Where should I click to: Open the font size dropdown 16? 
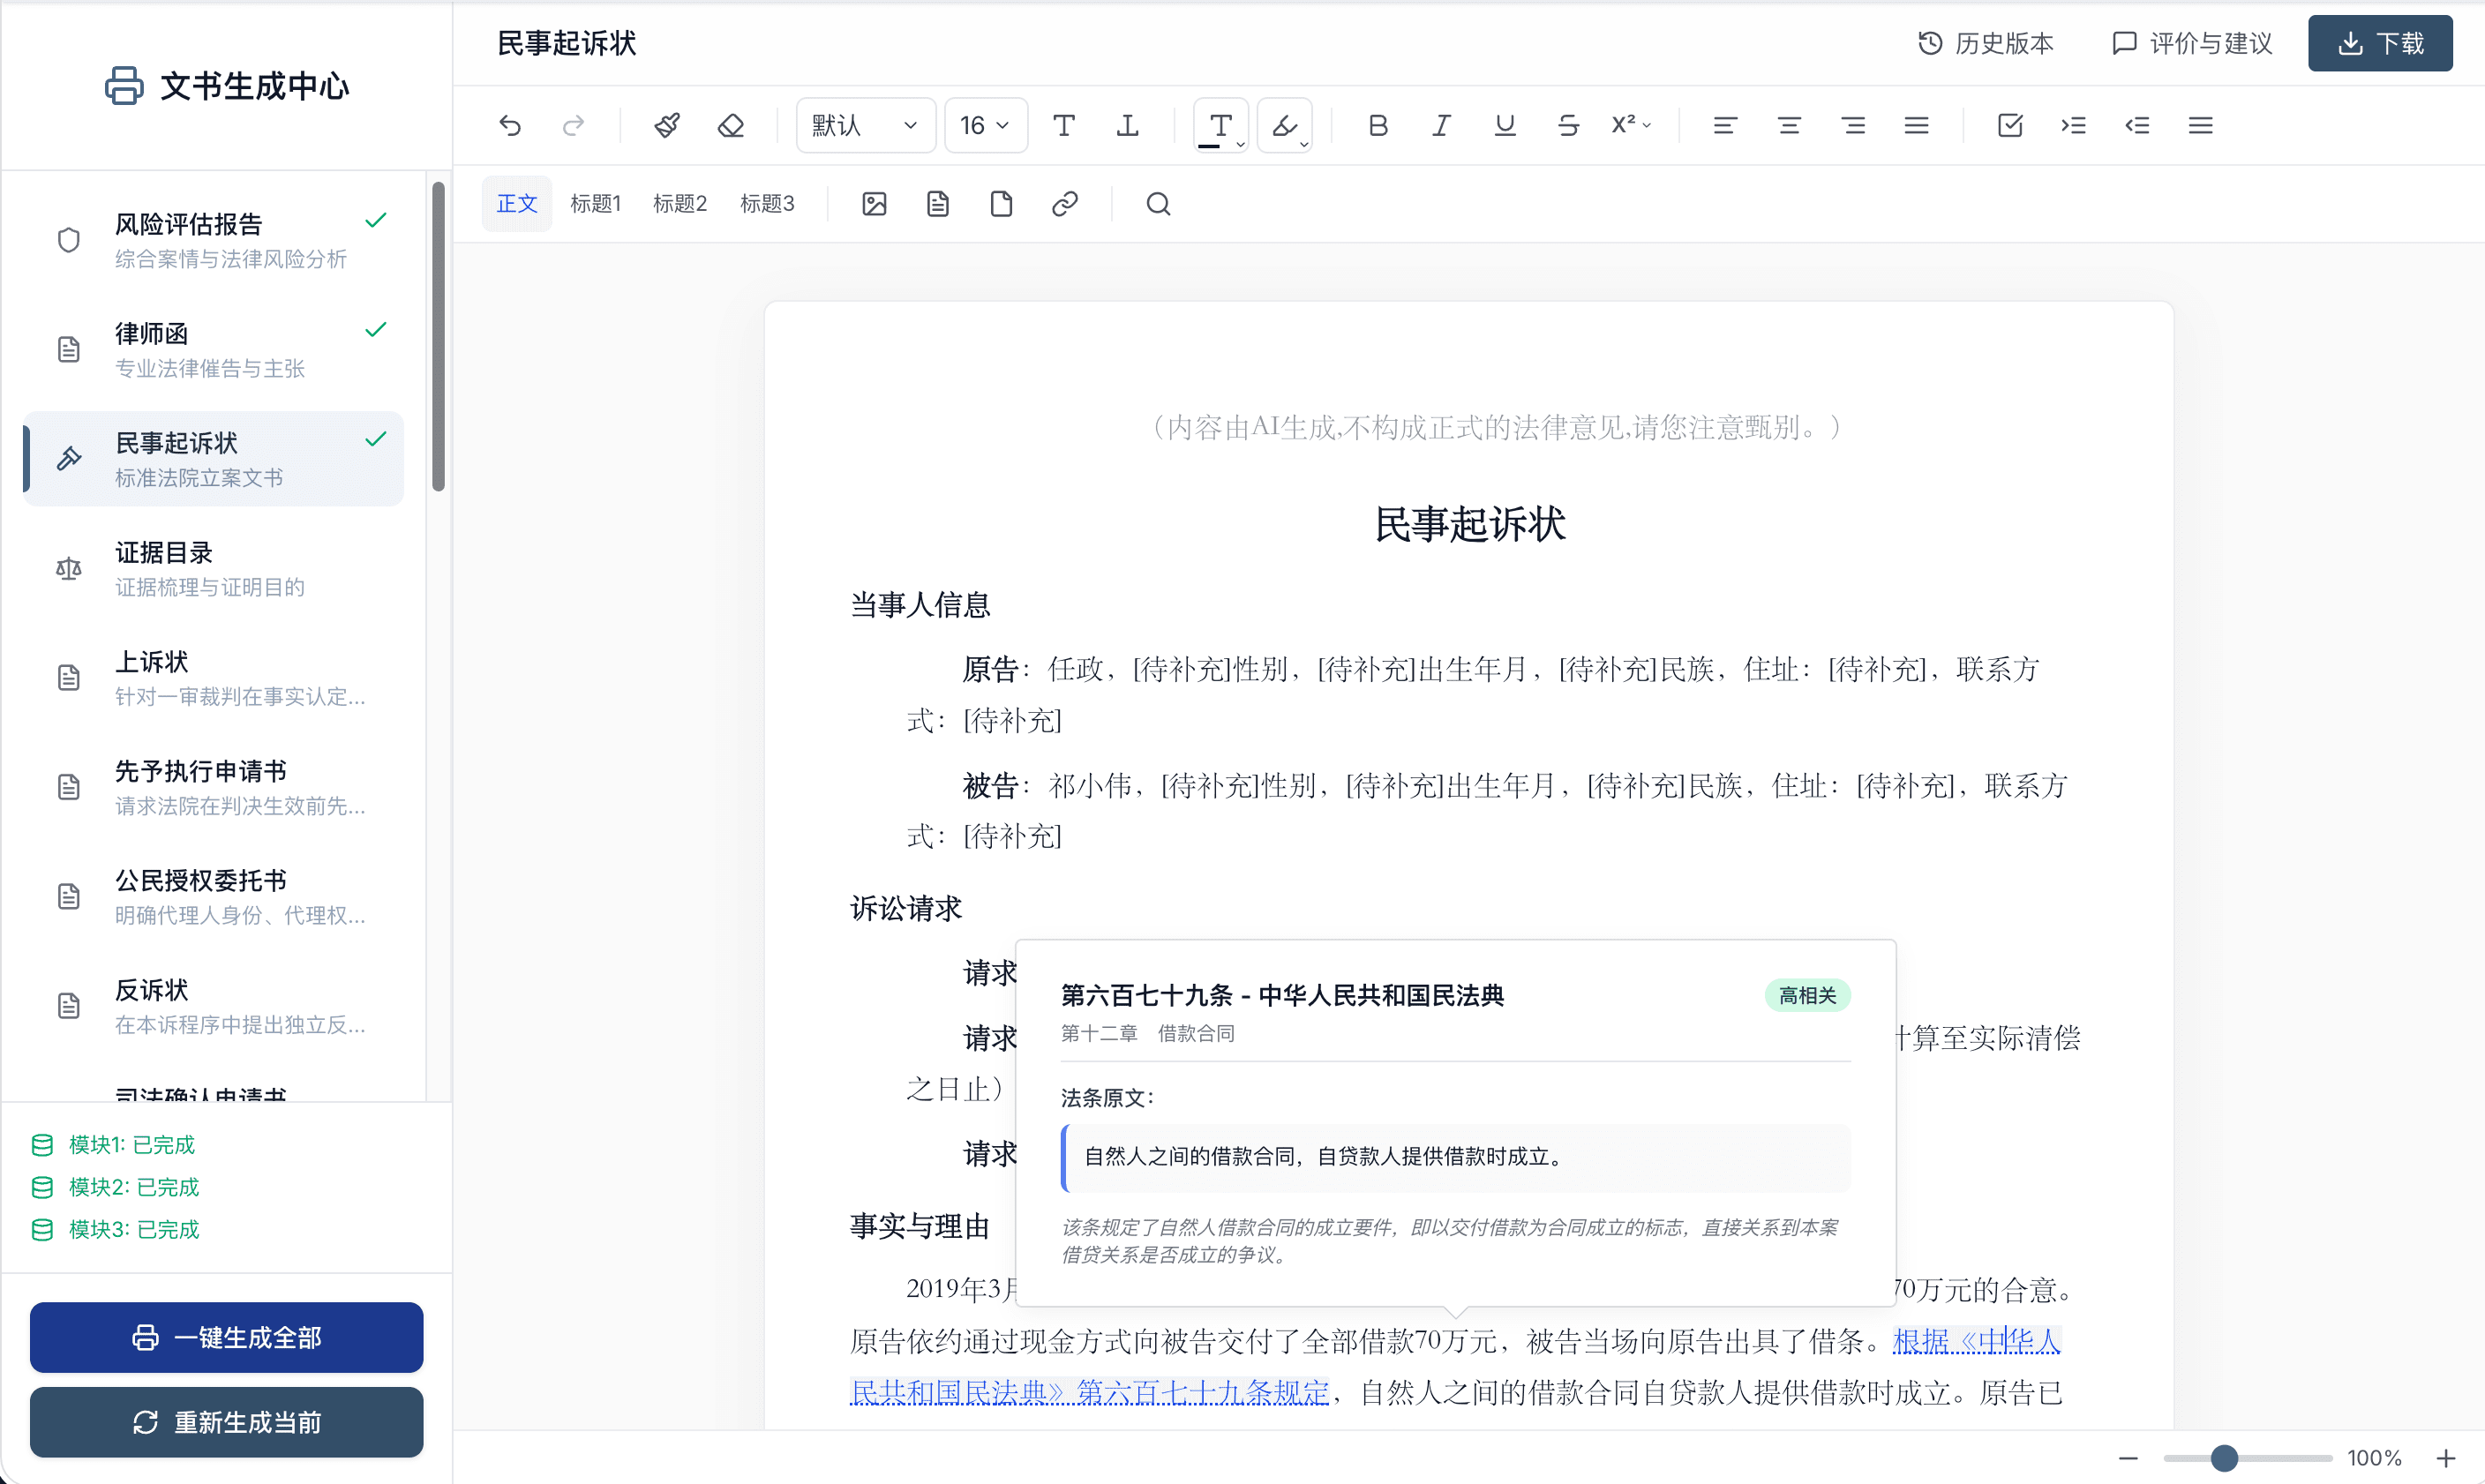pyautogui.click(x=985, y=125)
